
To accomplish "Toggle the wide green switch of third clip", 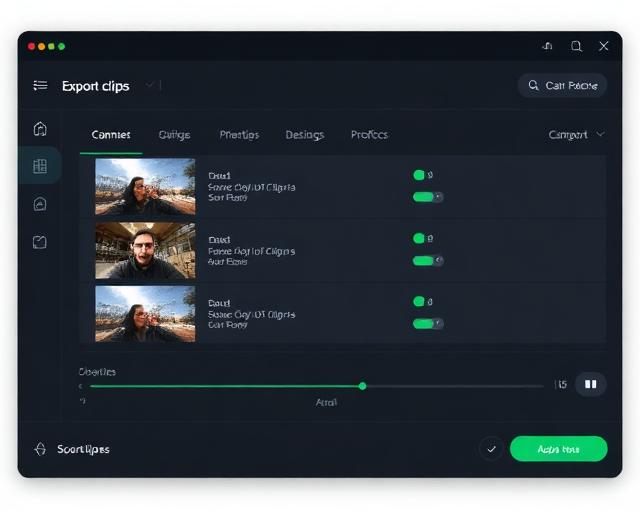I will [x=428, y=324].
